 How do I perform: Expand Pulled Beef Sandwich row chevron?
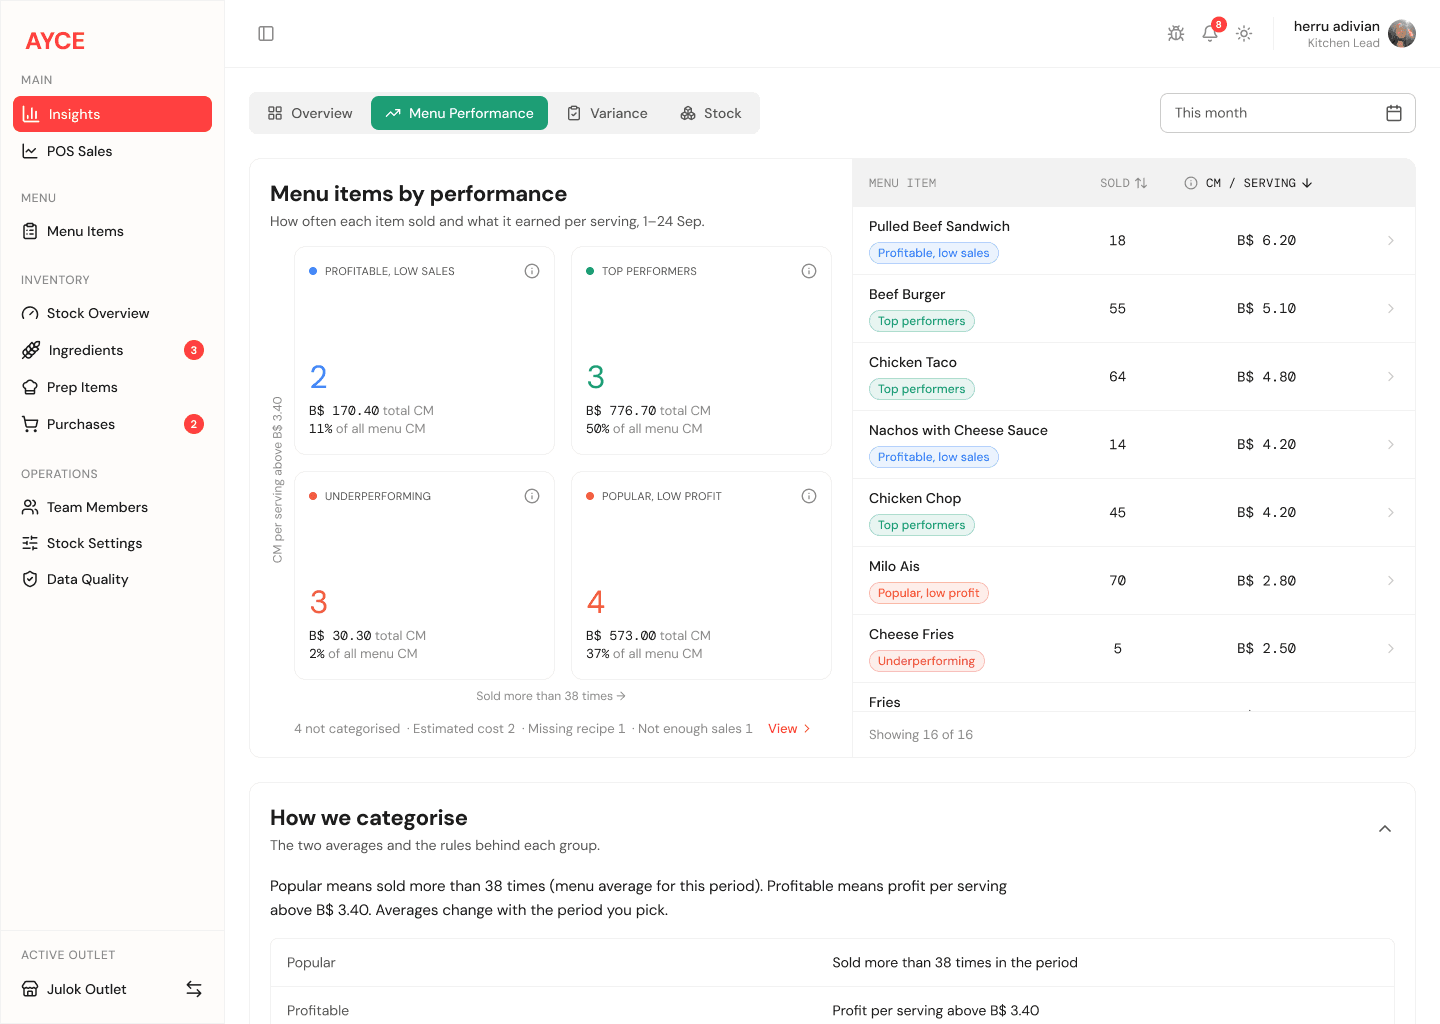coord(1391,241)
